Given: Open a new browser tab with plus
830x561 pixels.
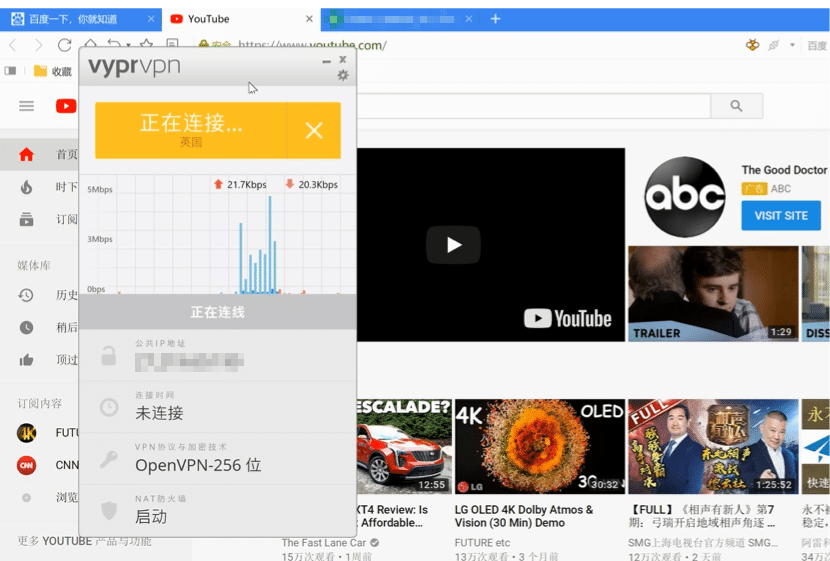Looking at the screenshot, I should [495, 19].
